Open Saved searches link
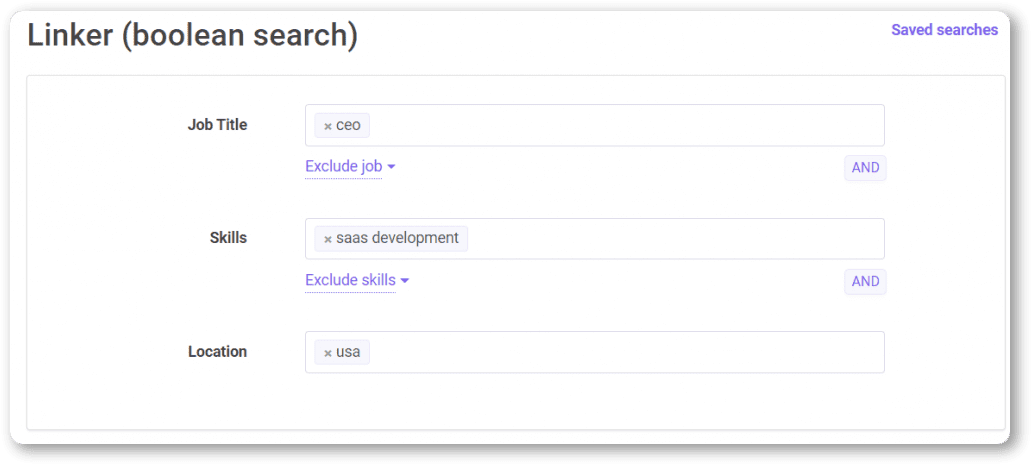1032x465 pixels. (944, 30)
